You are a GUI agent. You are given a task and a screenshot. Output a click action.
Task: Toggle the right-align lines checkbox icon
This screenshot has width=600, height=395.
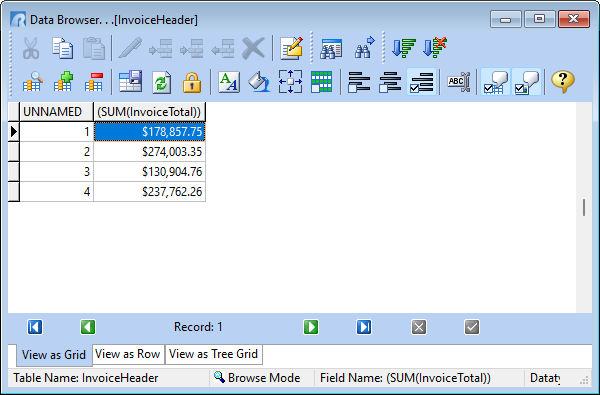click(421, 82)
